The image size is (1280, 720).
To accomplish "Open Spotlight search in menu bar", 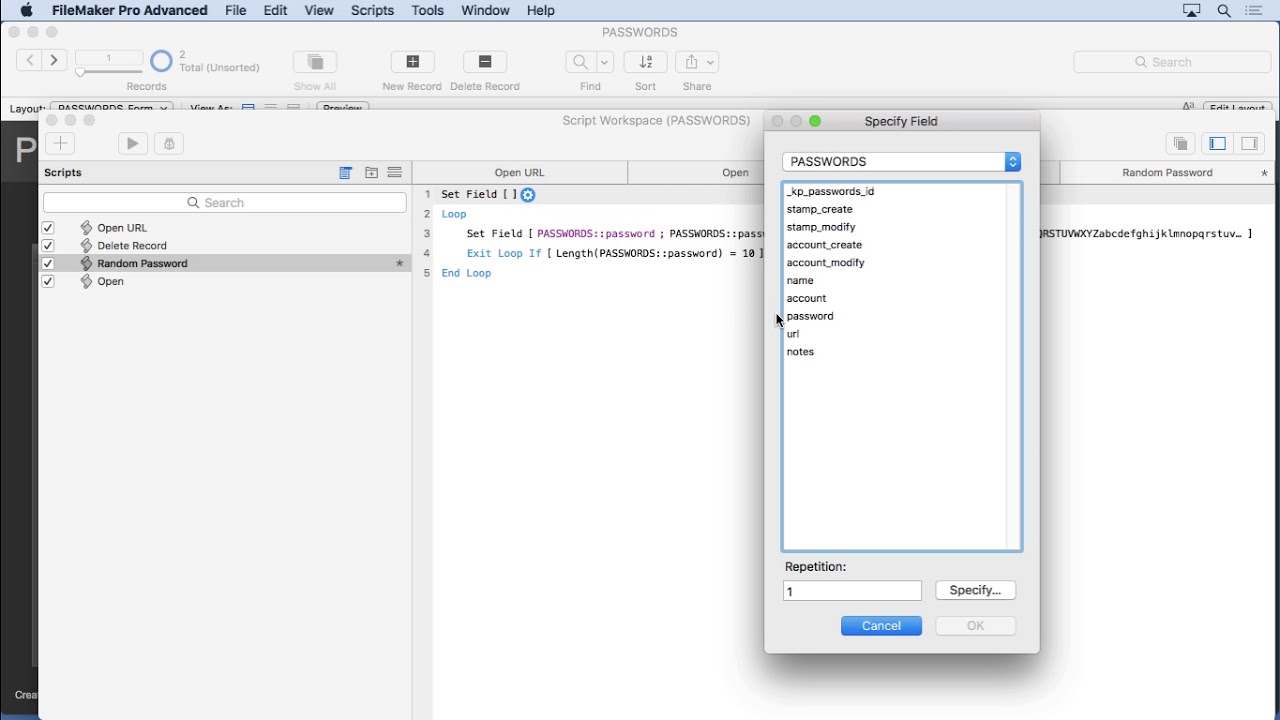I will click(1224, 11).
